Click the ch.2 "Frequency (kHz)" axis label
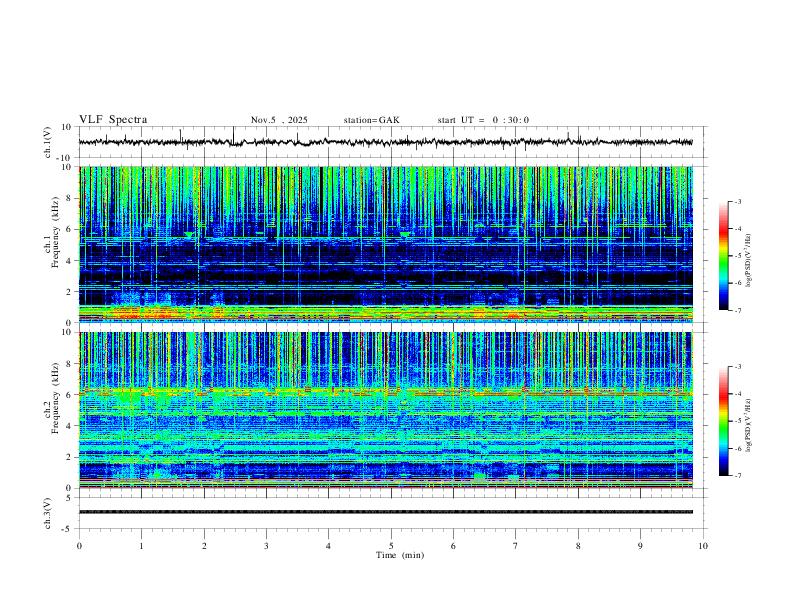Viewport: 792px width, 612px height. coord(56,398)
